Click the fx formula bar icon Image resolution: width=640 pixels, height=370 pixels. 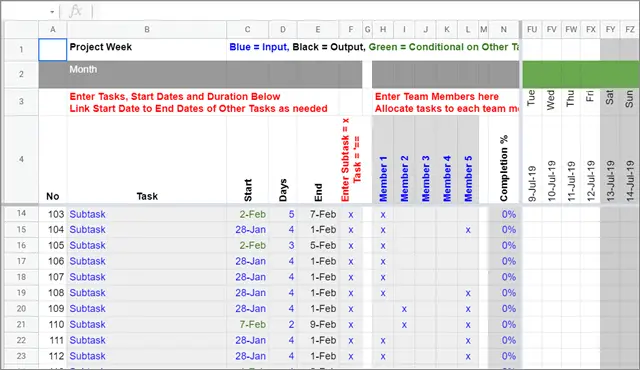tap(76, 11)
